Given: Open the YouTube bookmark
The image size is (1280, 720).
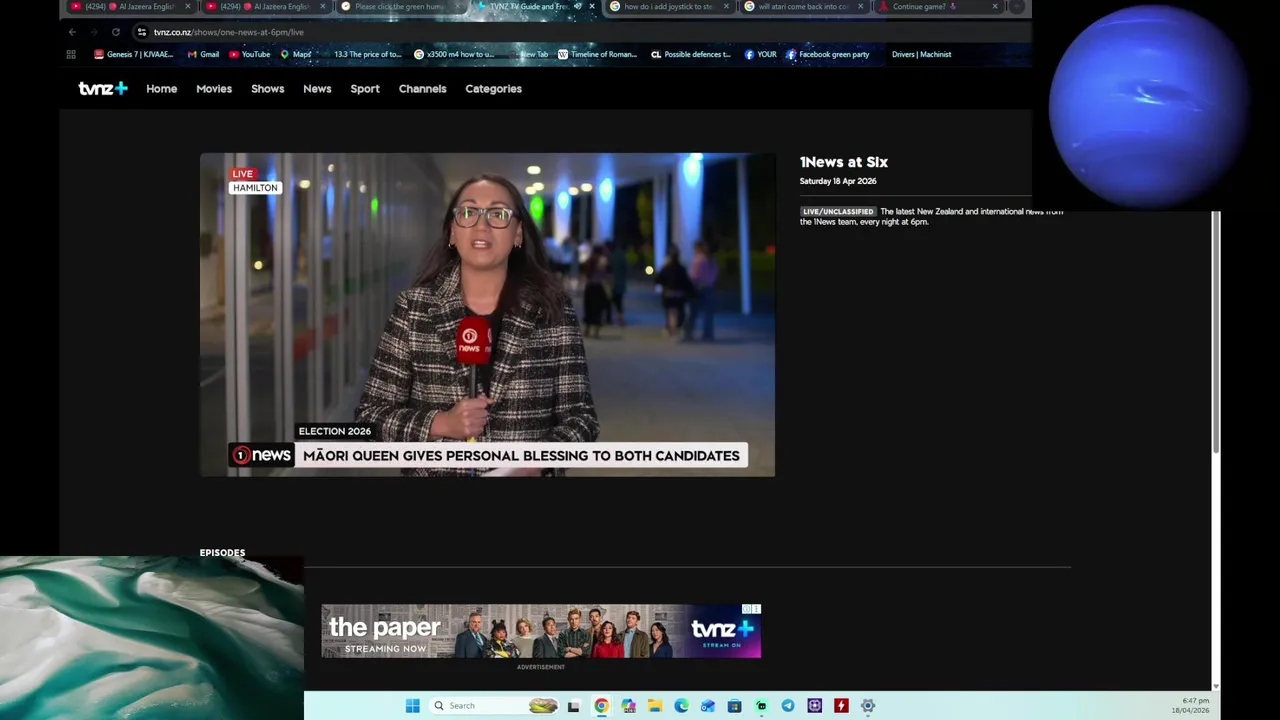Looking at the screenshot, I should point(250,55).
